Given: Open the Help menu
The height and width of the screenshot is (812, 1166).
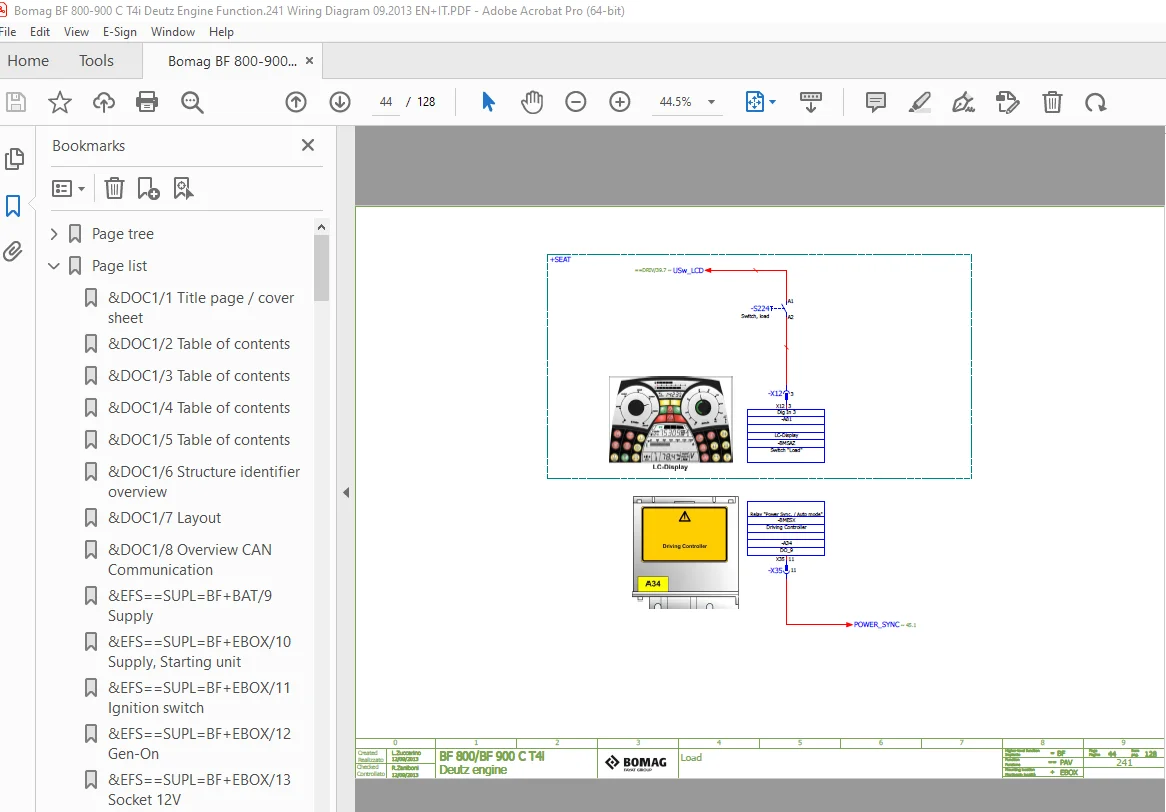Looking at the screenshot, I should coord(221,32).
